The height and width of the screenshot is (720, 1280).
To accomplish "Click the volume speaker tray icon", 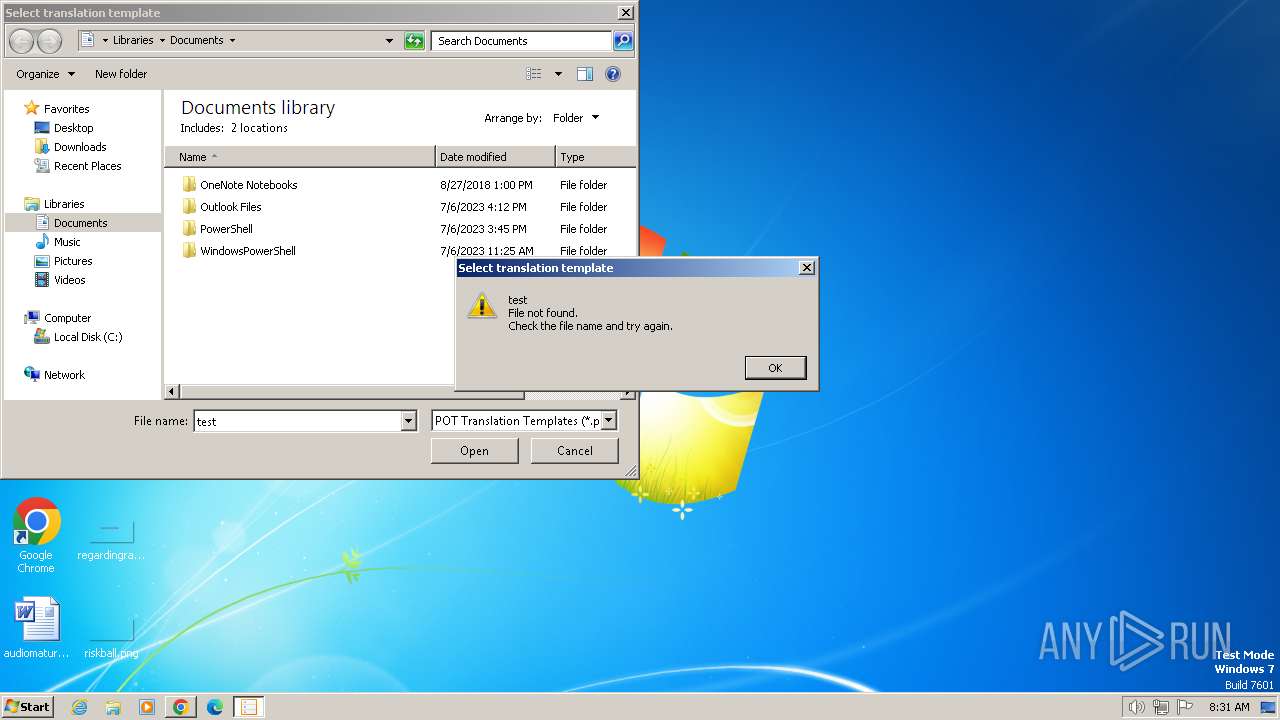I will [1136, 707].
